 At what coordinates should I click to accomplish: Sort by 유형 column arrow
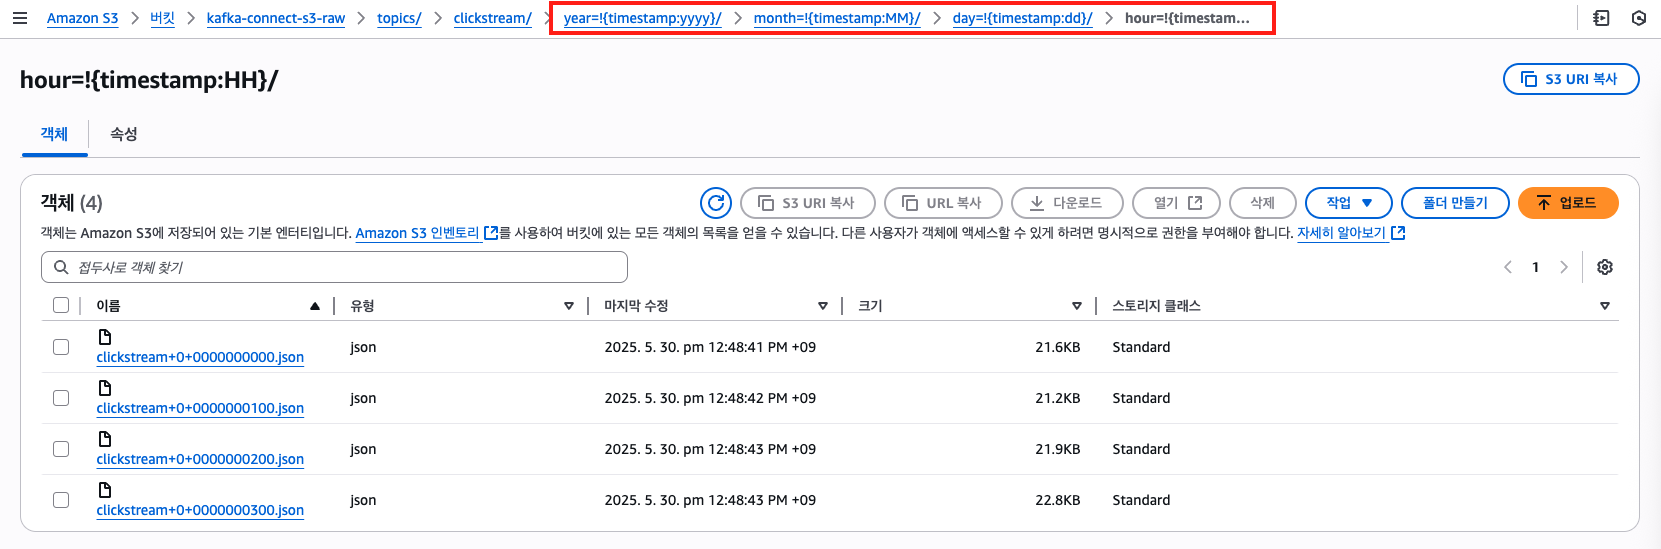[x=569, y=306]
